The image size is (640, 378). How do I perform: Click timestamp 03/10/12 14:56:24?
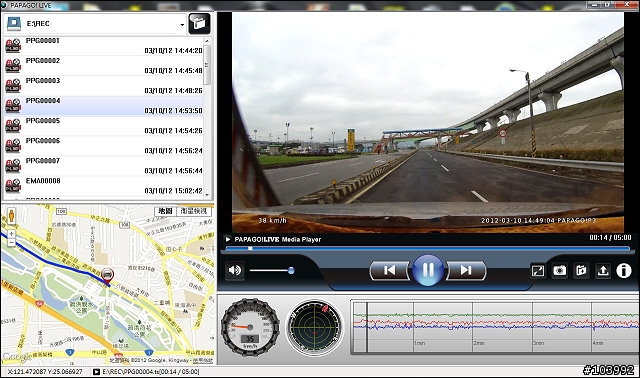tap(173, 151)
